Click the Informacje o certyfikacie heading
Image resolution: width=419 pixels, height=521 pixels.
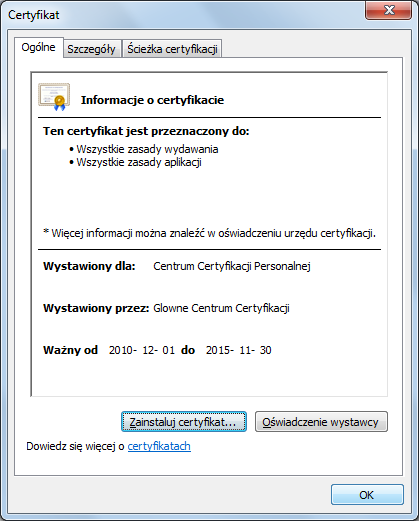(152, 100)
